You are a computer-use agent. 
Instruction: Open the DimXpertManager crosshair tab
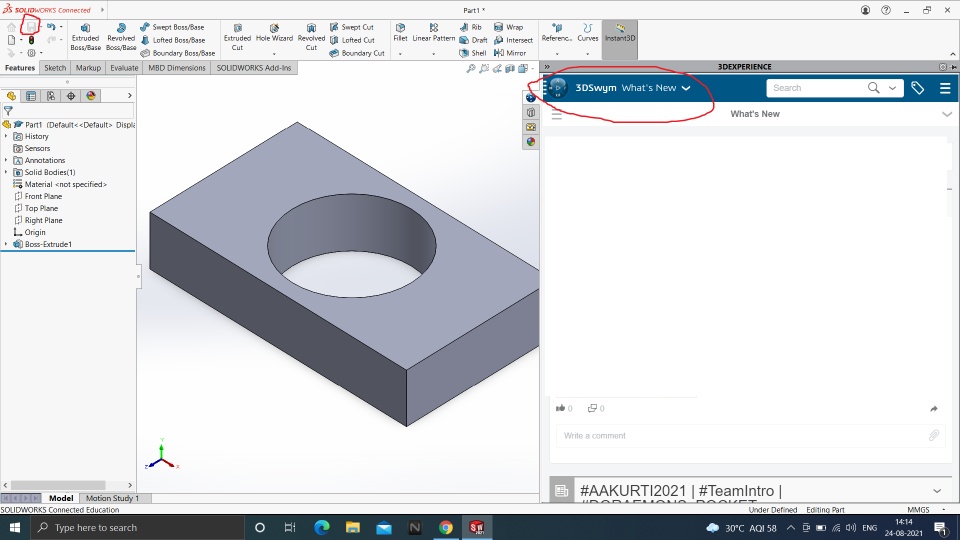click(71, 96)
